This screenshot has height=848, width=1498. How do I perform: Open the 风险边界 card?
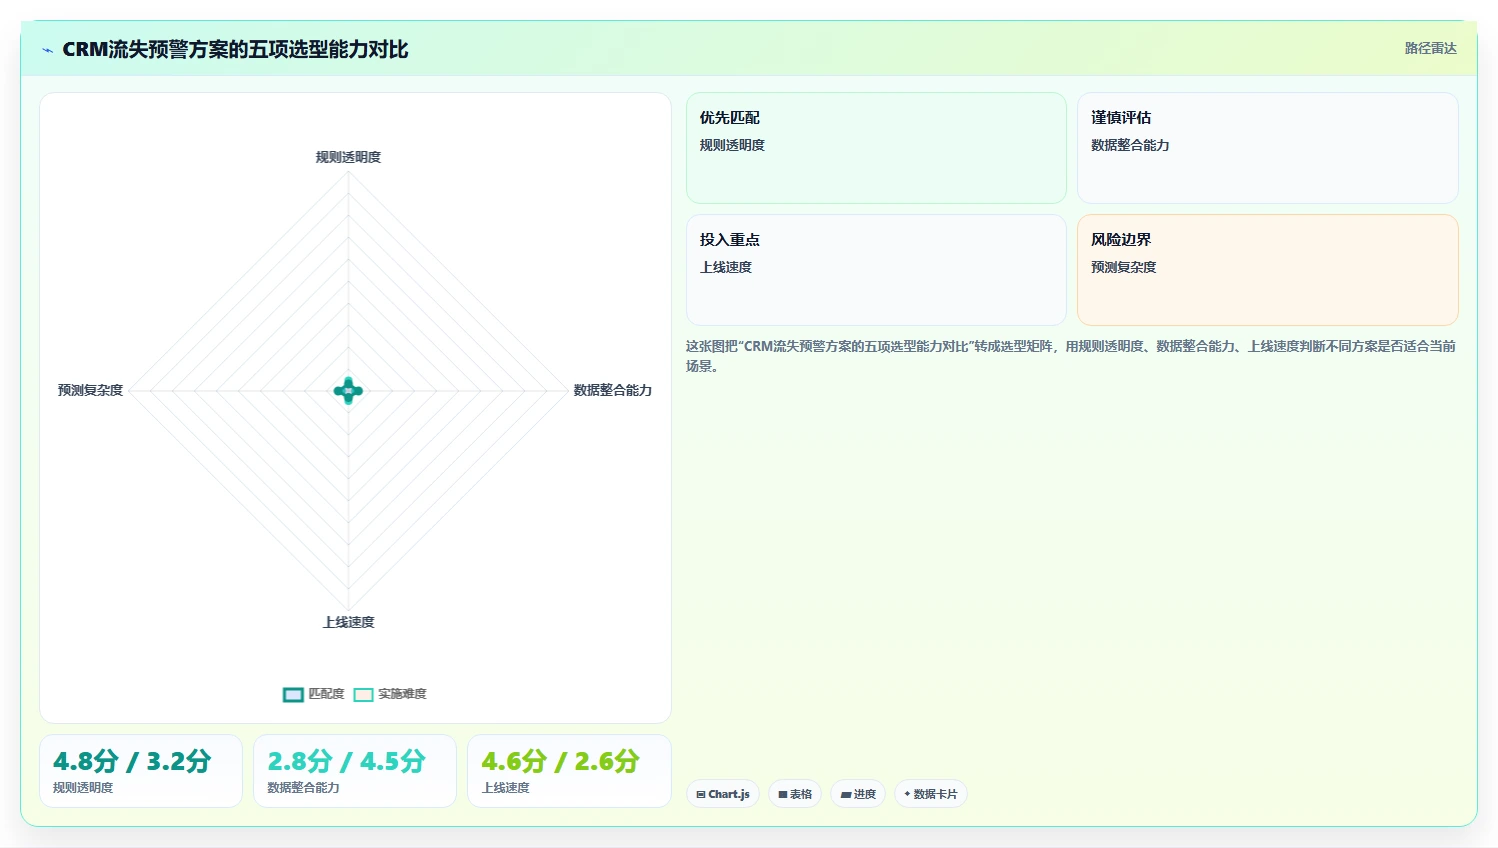tap(1267, 270)
